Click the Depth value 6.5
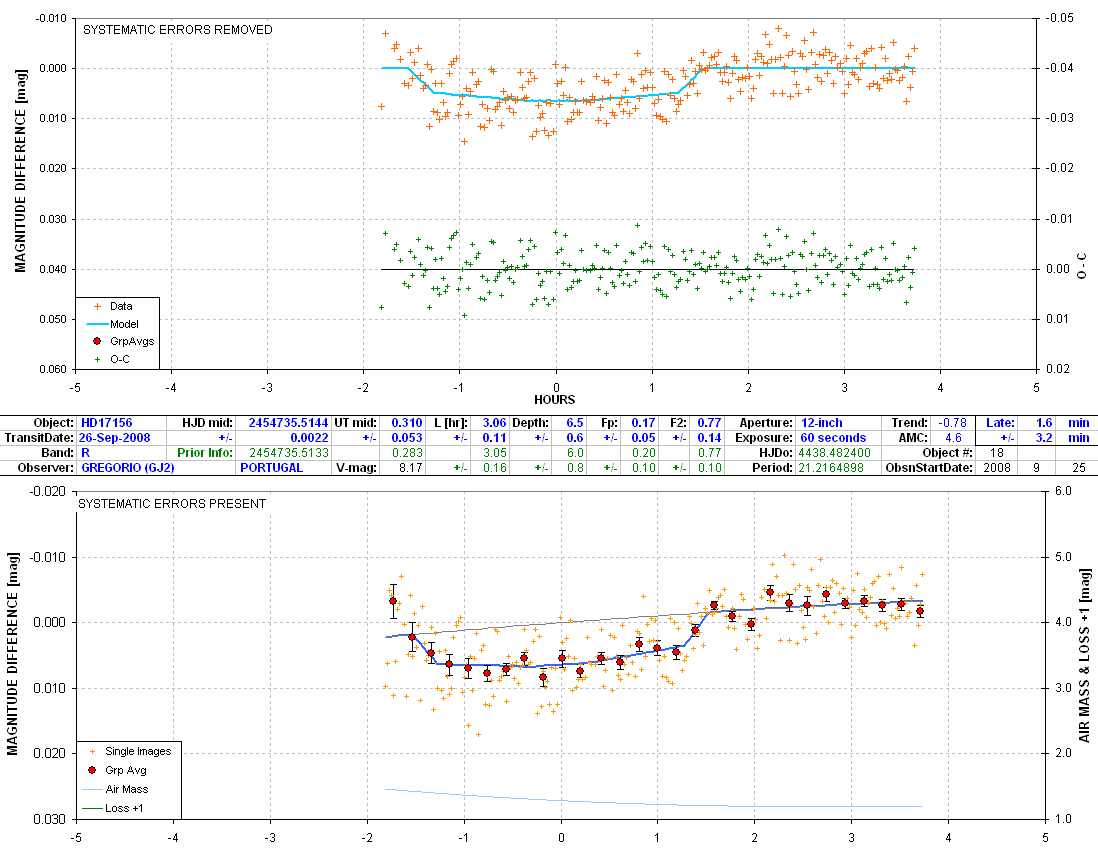This screenshot has height=850, width=1098. [575, 423]
